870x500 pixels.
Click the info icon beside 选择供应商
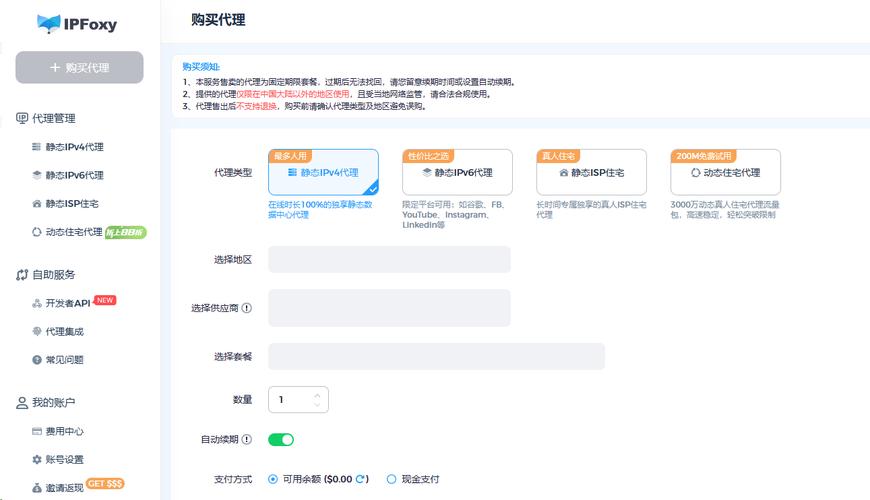pyautogui.click(x=247, y=307)
